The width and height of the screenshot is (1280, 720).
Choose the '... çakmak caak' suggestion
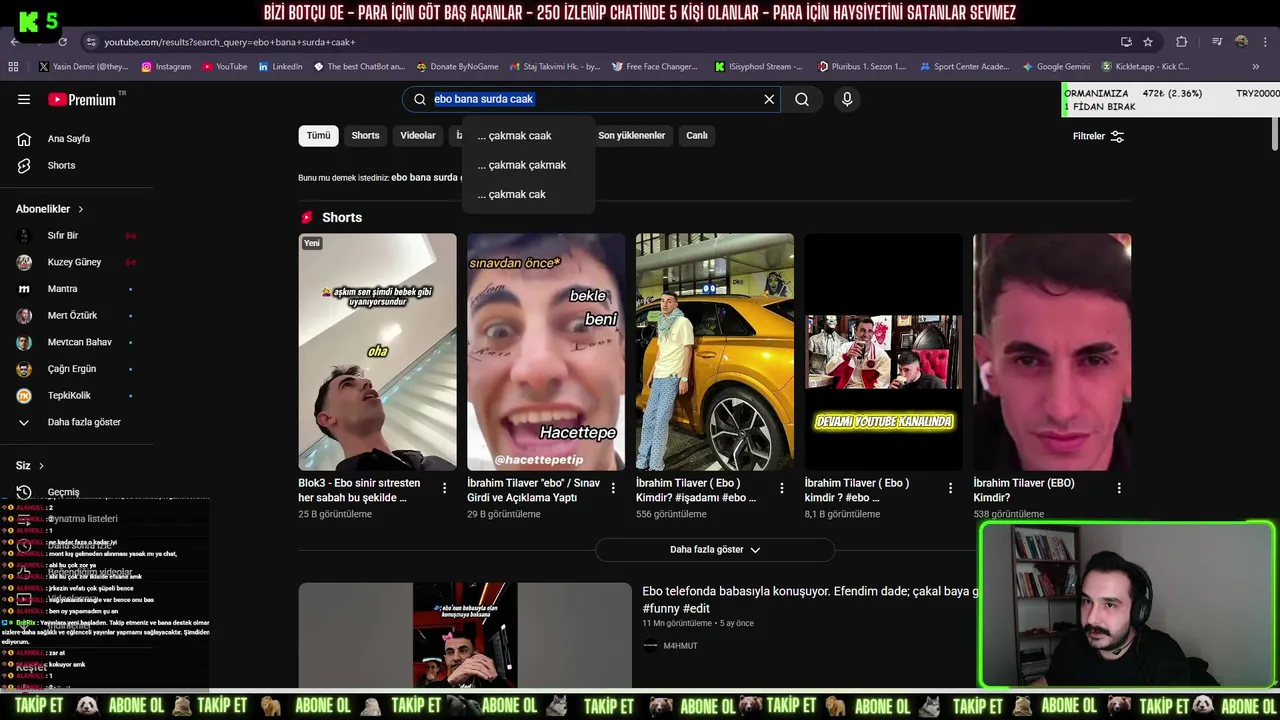tap(528, 136)
